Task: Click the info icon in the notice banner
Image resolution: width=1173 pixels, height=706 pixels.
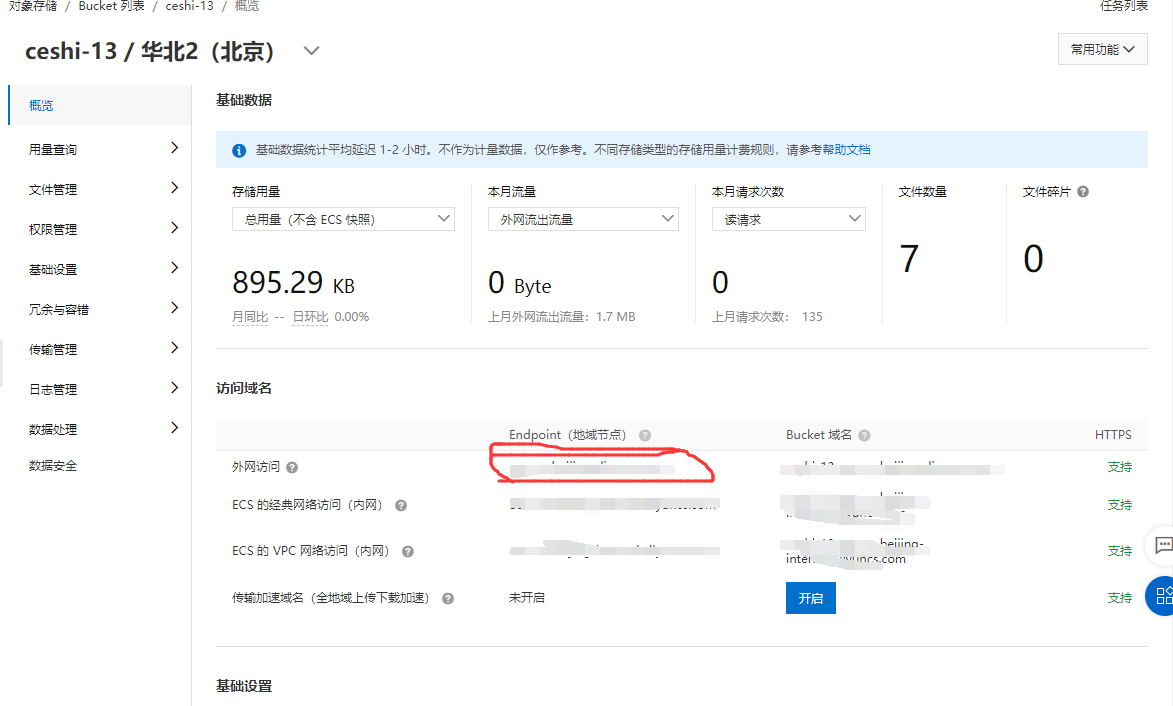Action: click(238, 149)
